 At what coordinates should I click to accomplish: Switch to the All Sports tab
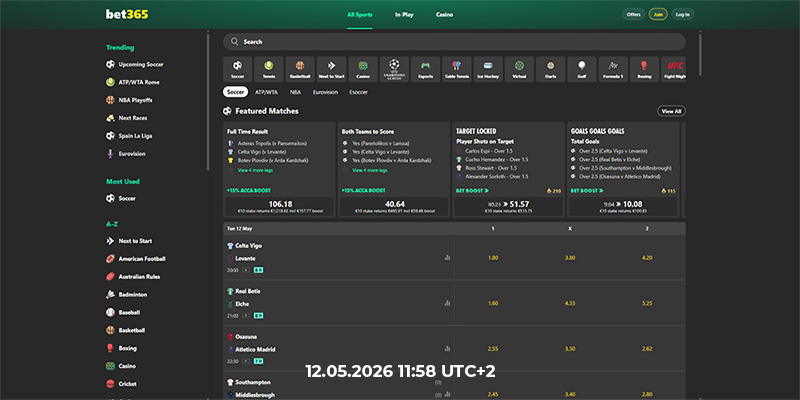pos(360,15)
